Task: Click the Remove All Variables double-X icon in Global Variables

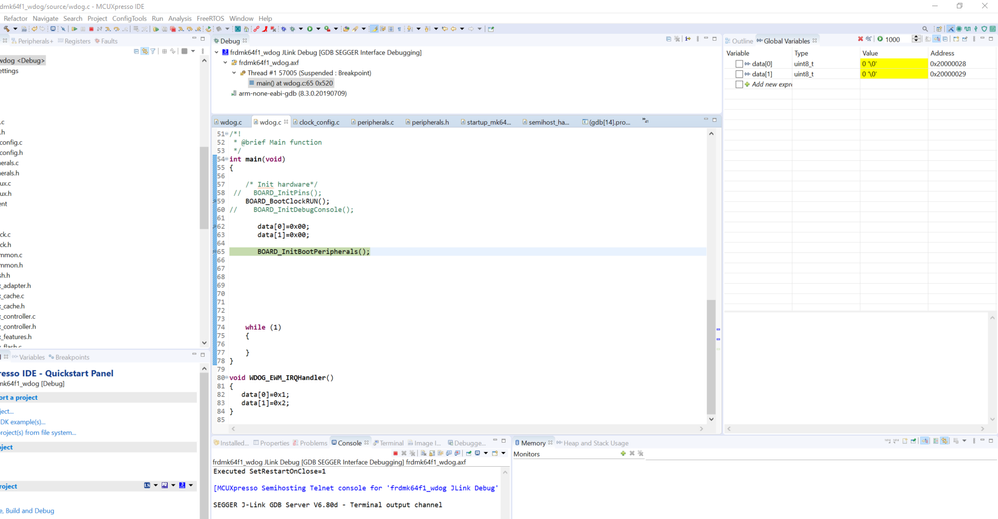Action: click(869, 39)
